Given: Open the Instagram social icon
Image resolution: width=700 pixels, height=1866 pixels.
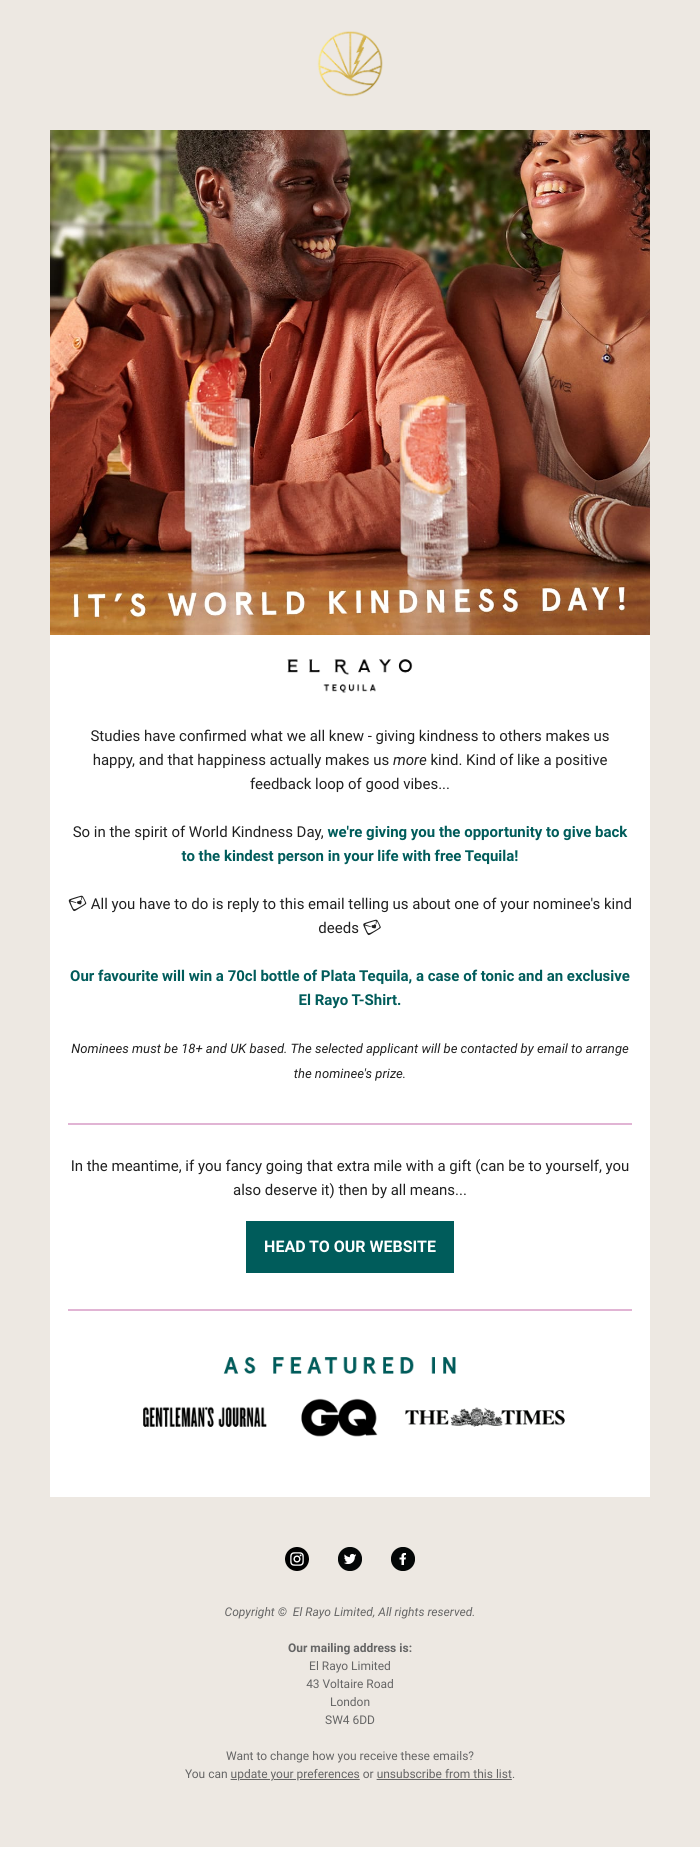Looking at the screenshot, I should [297, 1559].
